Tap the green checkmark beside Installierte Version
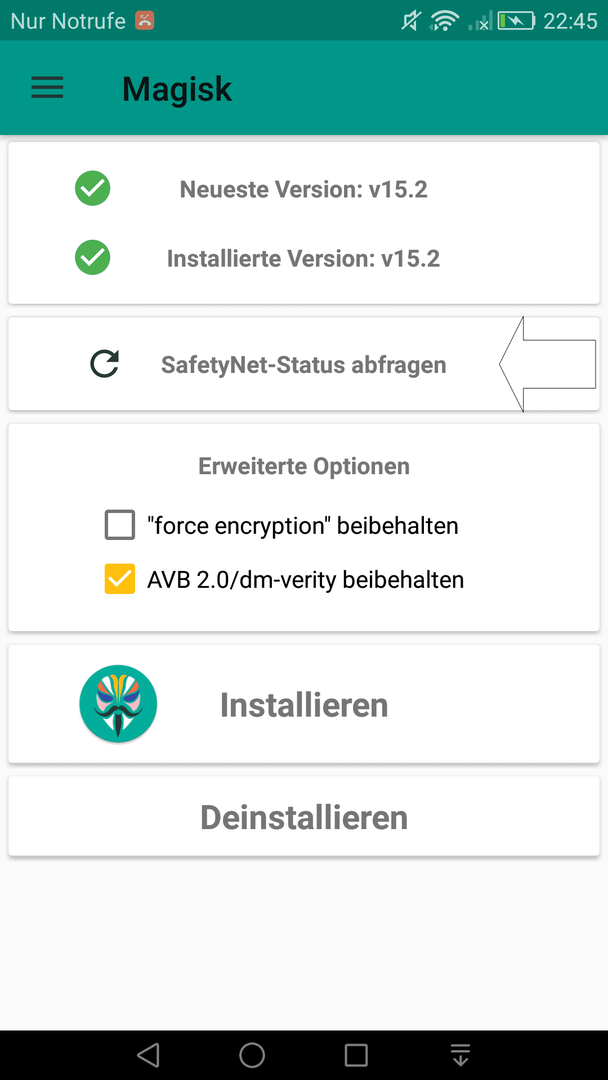This screenshot has height=1080, width=608. [92, 258]
